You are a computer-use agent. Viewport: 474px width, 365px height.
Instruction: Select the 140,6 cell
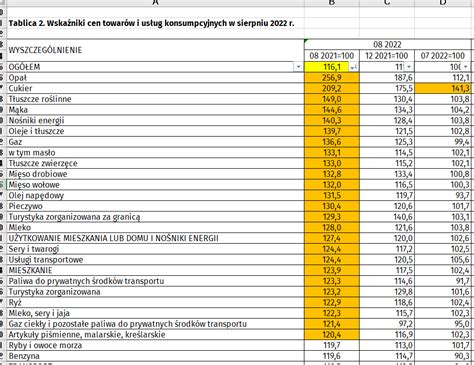coord(387,217)
